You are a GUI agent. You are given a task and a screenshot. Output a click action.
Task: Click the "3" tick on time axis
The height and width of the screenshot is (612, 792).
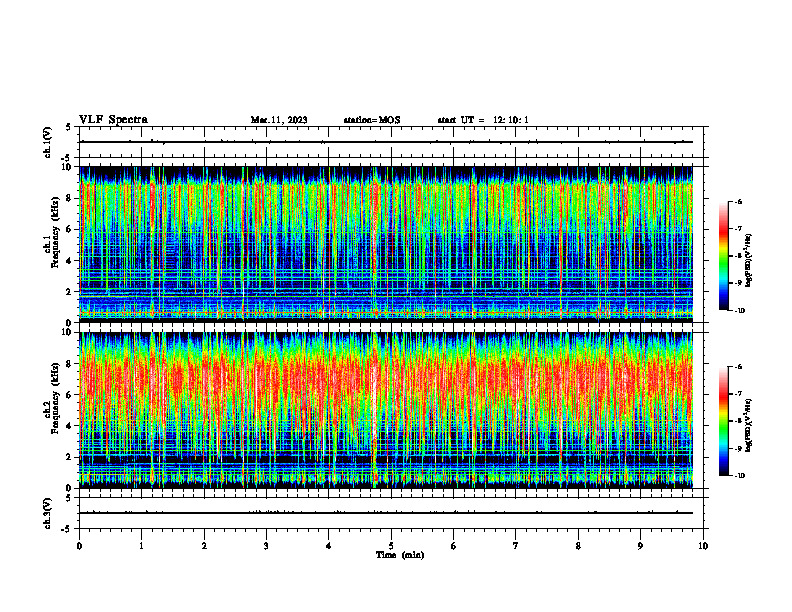click(x=266, y=546)
